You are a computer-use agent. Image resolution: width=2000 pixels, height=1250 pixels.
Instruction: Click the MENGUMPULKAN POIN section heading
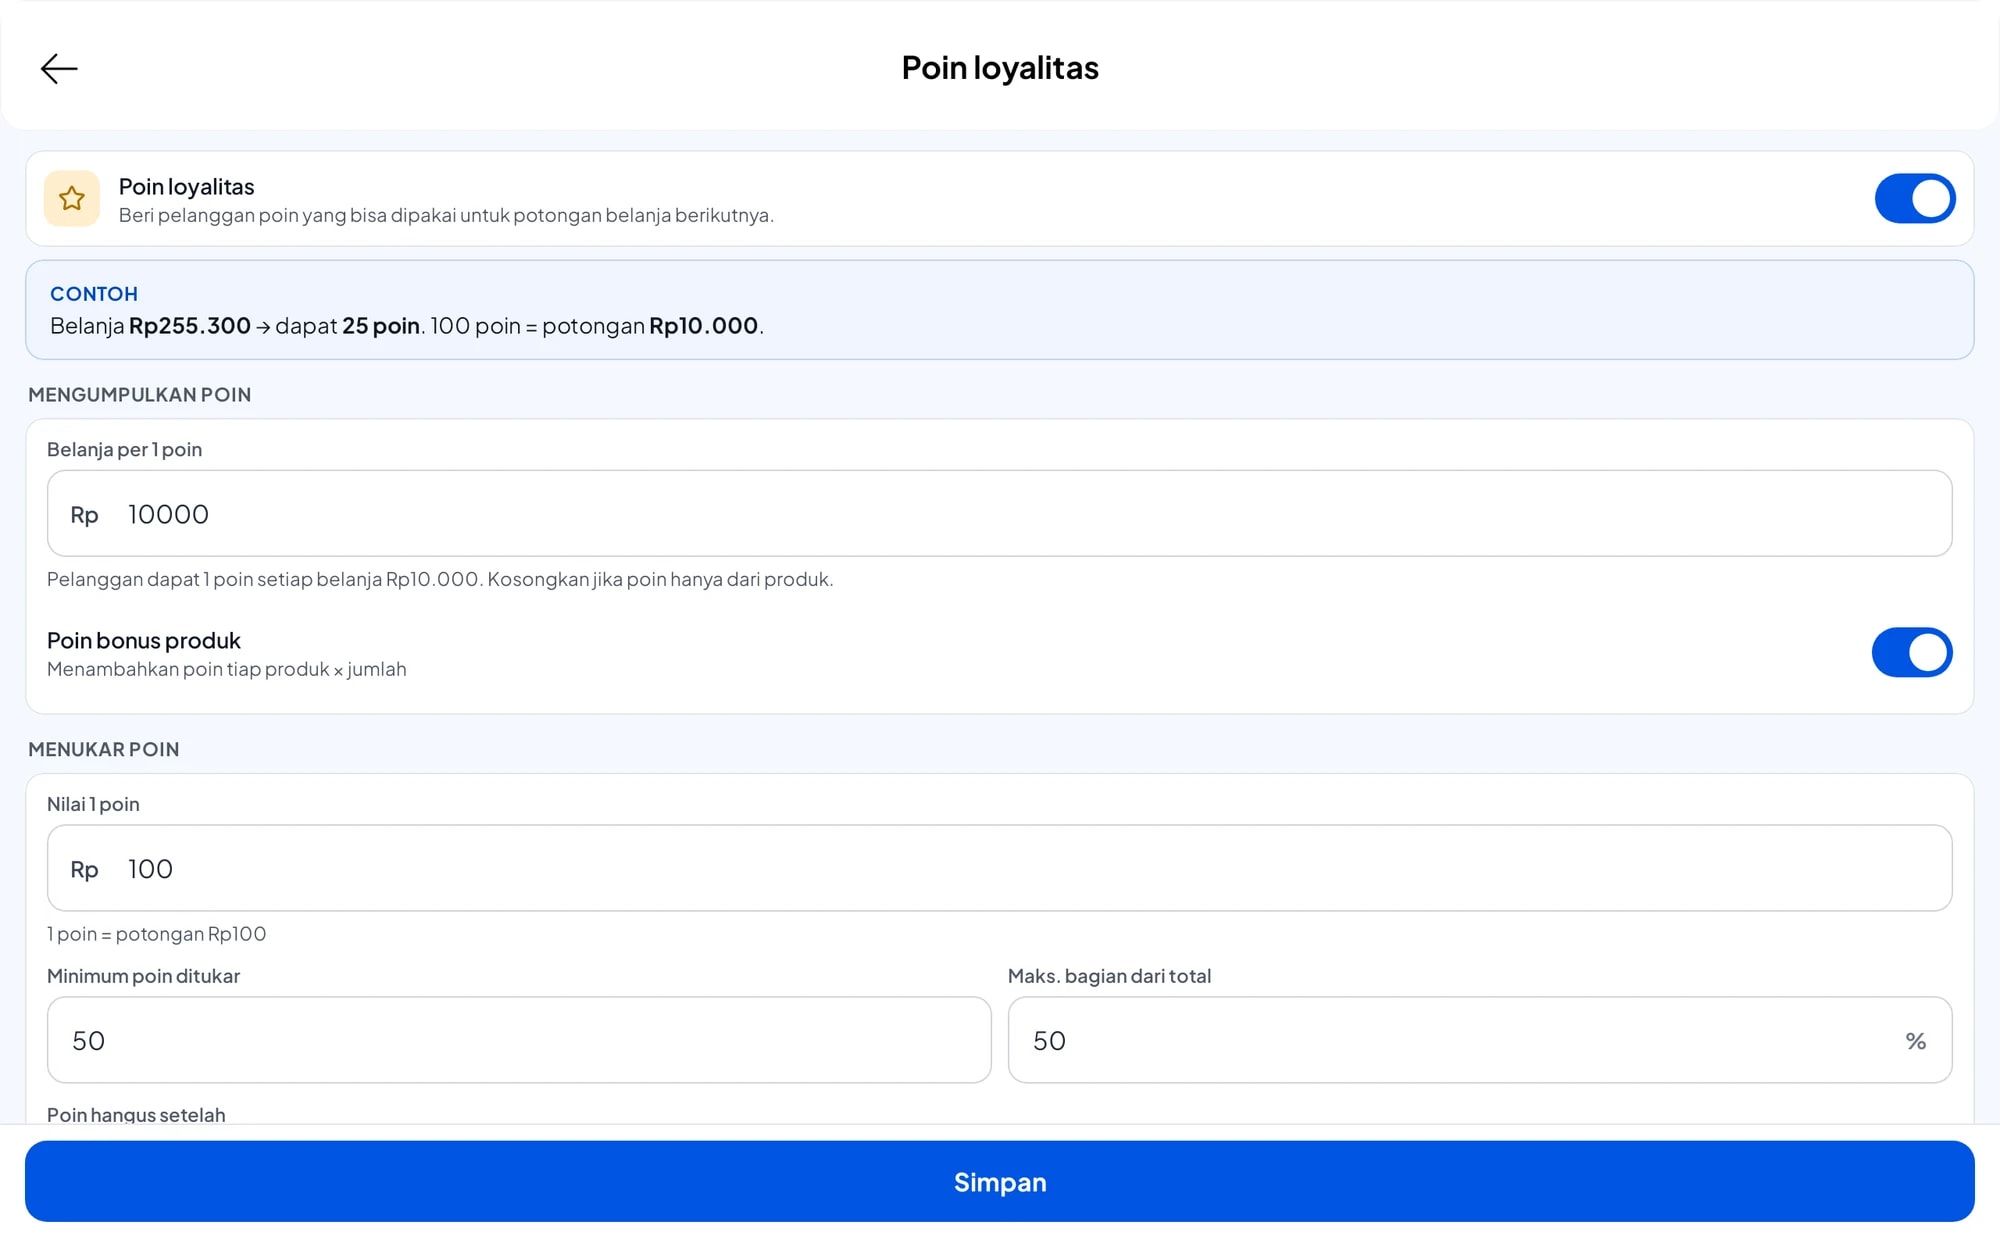[x=140, y=394]
